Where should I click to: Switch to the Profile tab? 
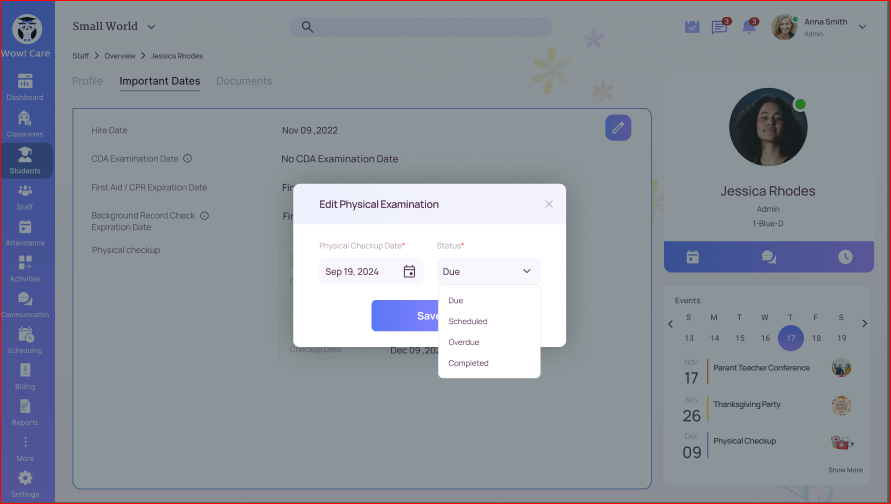[87, 81]
